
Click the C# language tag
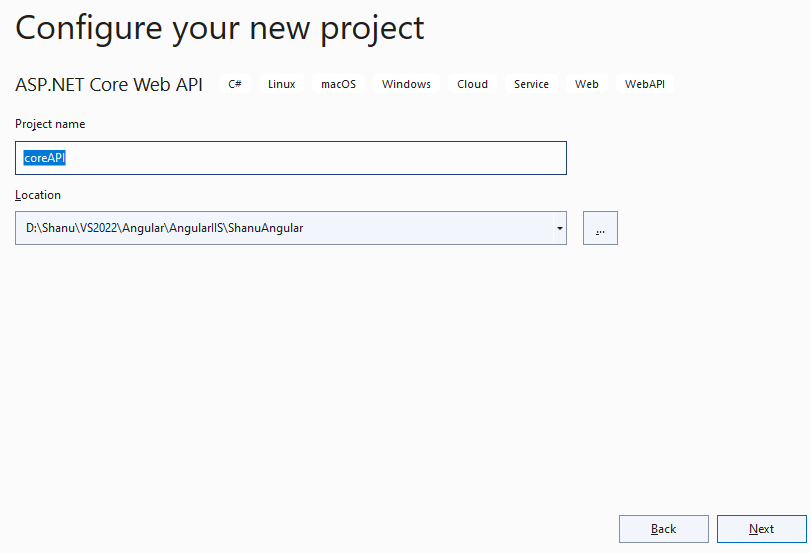(x=235, y=84)
